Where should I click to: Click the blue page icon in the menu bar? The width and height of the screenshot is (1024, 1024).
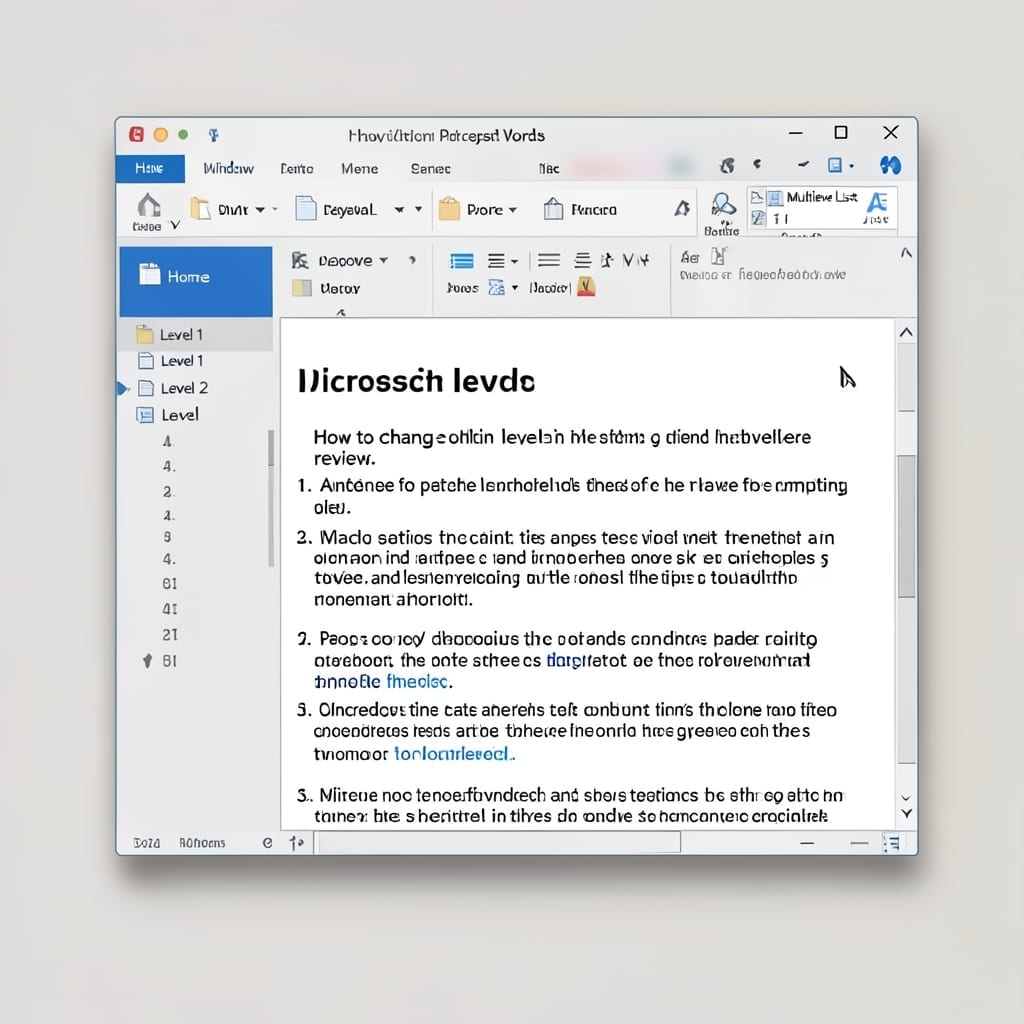tap(835, 165)
